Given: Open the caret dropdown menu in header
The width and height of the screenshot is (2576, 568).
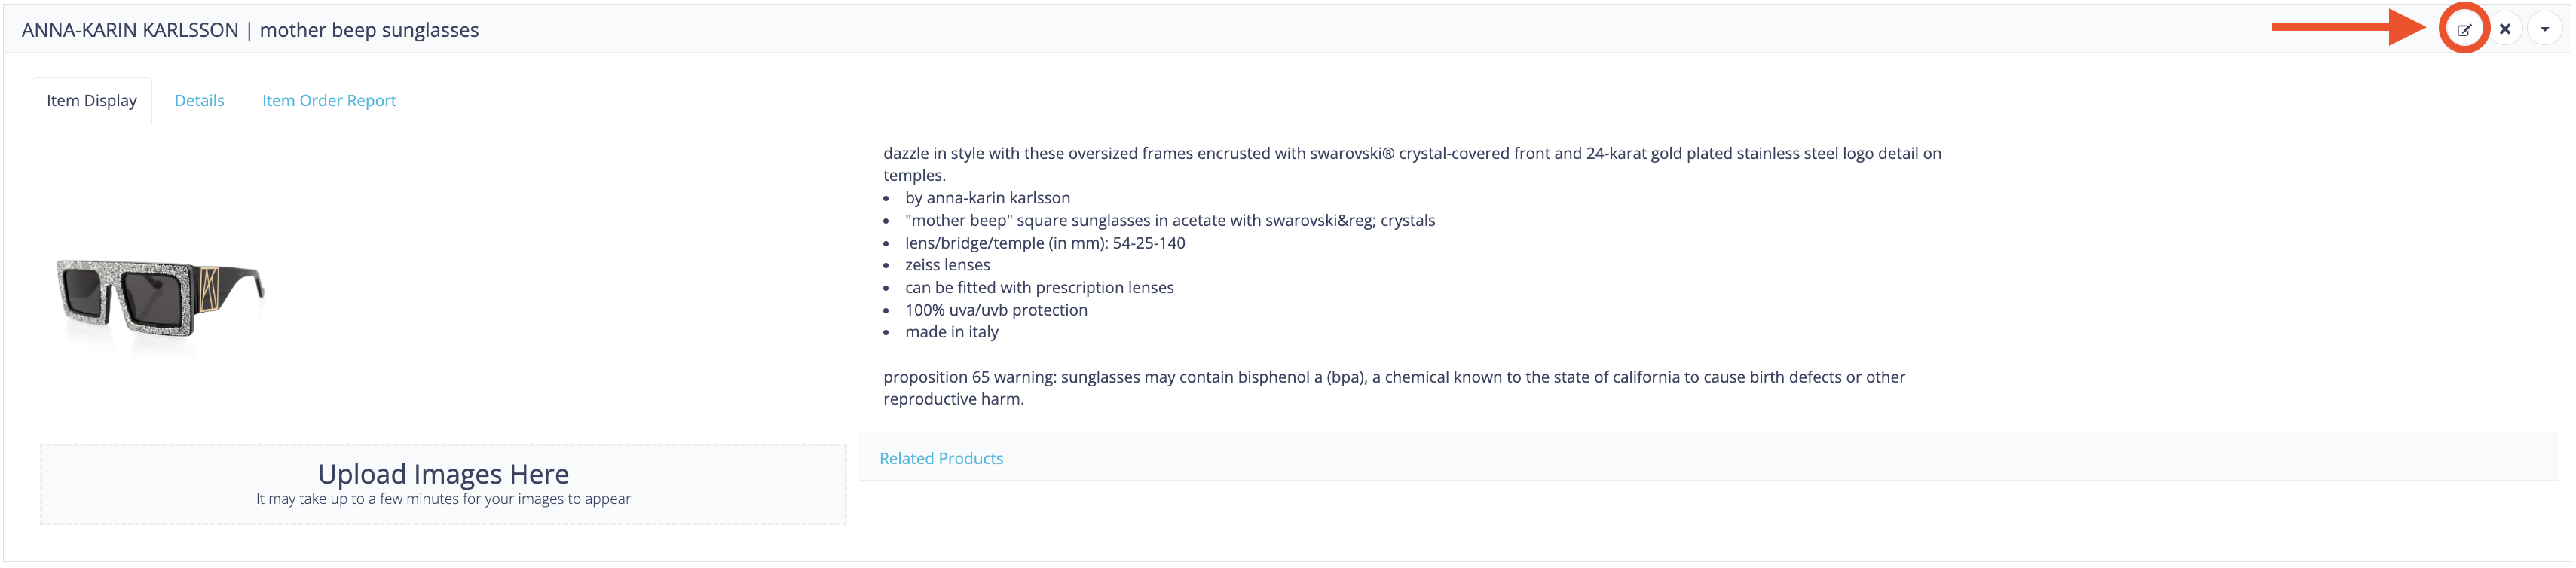Looking at the screenshot, I should pos(2545,29).
